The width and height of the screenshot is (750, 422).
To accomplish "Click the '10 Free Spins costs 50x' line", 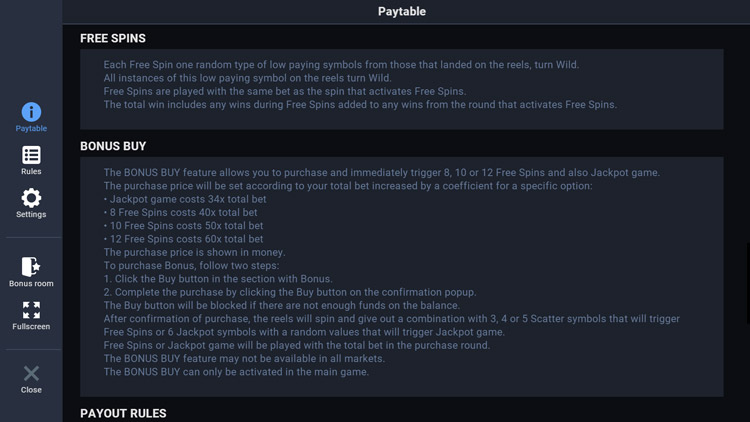I will point(186,226).
